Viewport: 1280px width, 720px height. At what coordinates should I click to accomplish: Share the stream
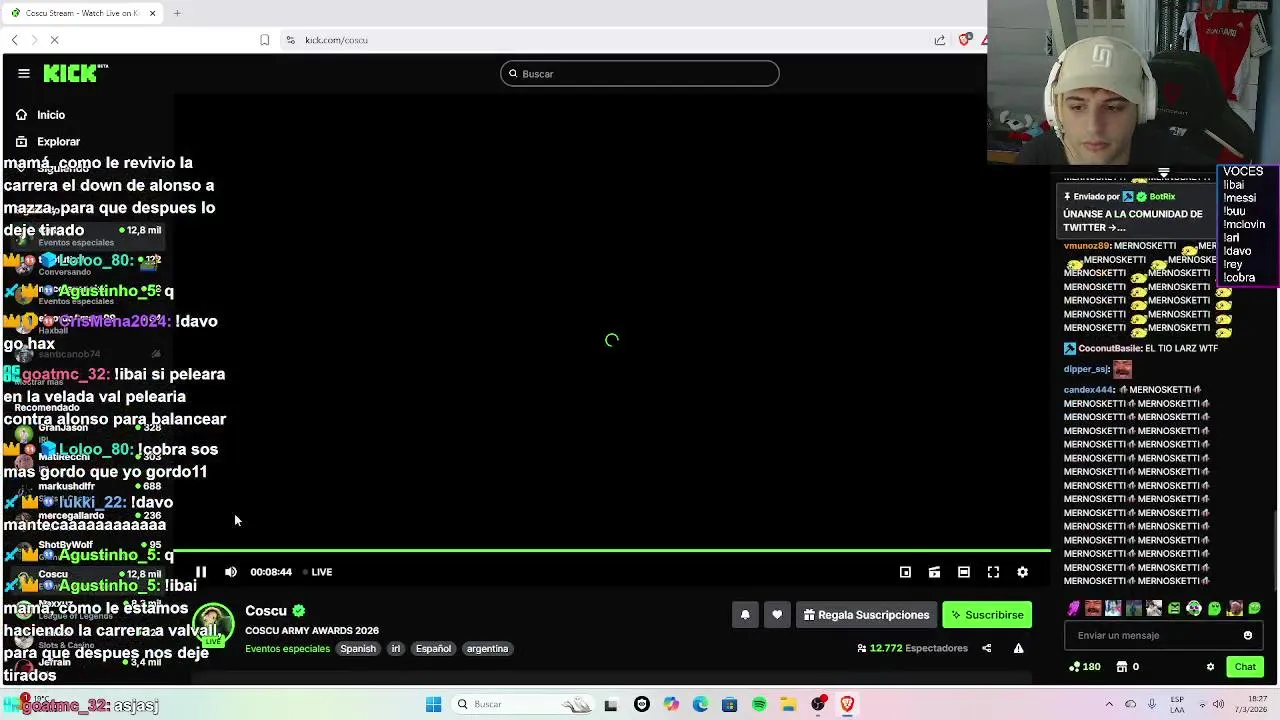click(x=986, y=648)
